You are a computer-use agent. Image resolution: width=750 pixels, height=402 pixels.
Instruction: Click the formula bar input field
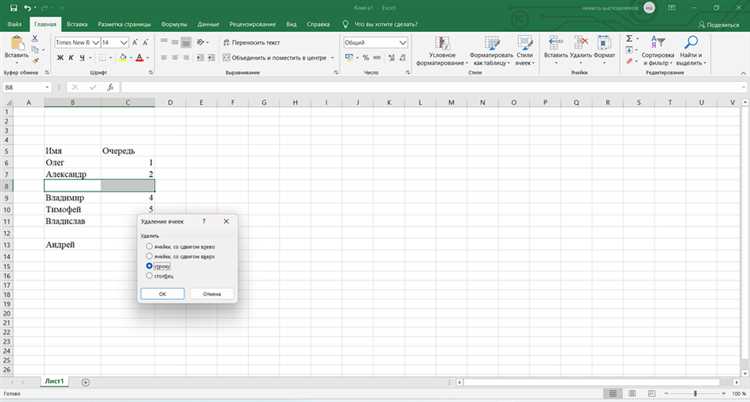click(x=433, y=87)
